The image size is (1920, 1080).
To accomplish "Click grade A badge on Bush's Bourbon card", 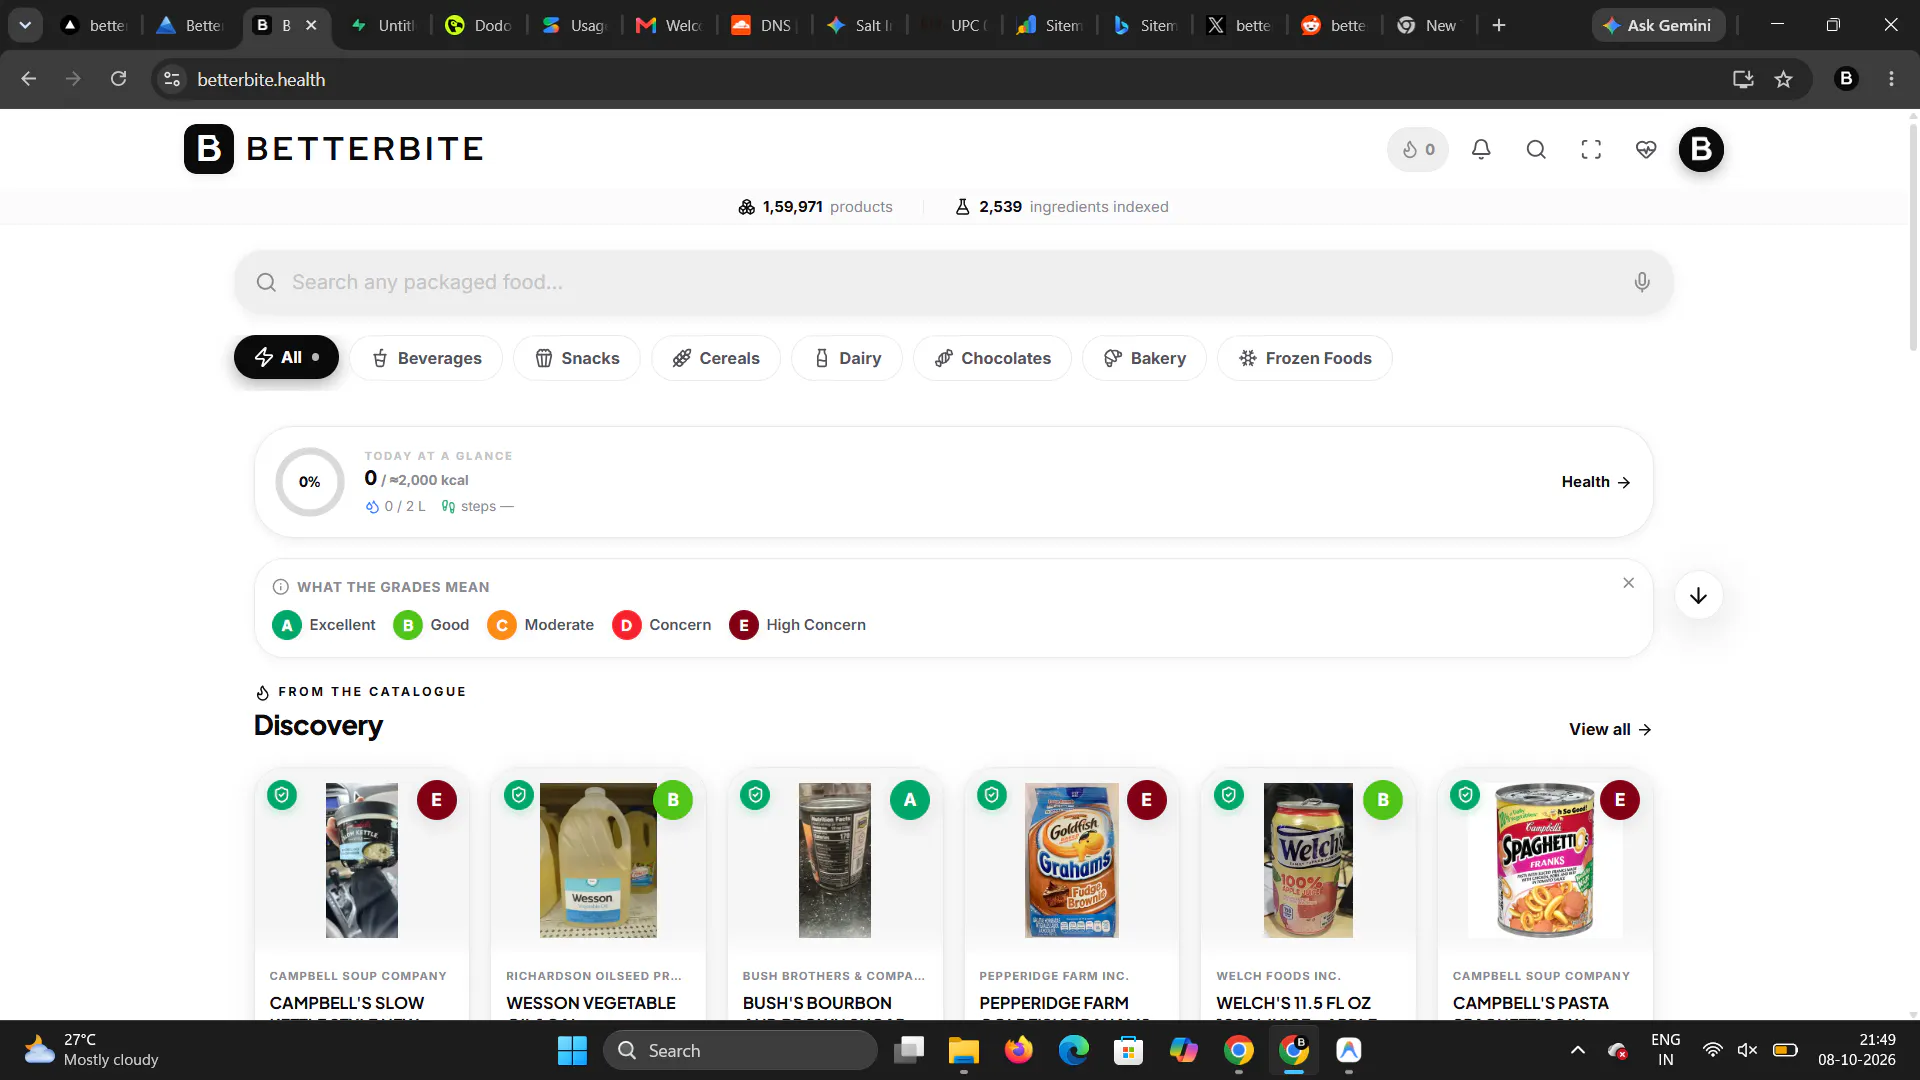I will click(910, 800).
